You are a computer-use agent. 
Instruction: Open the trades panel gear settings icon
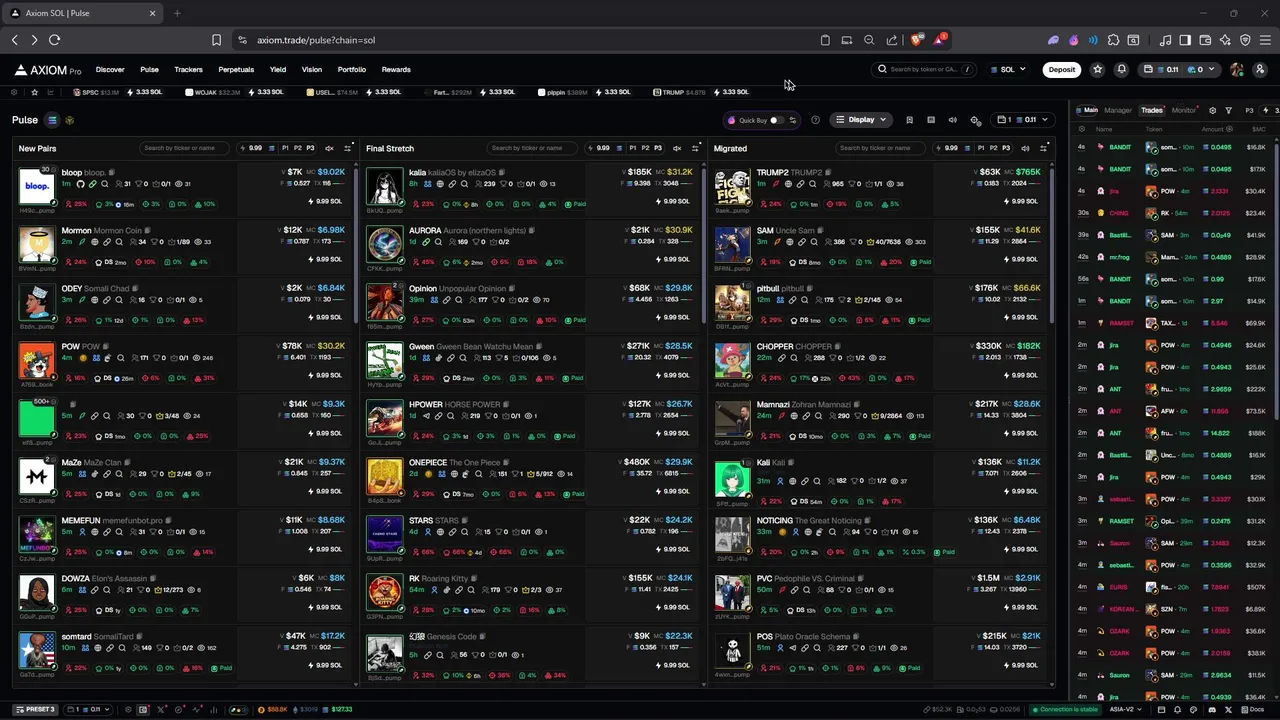coord(1212,110)
